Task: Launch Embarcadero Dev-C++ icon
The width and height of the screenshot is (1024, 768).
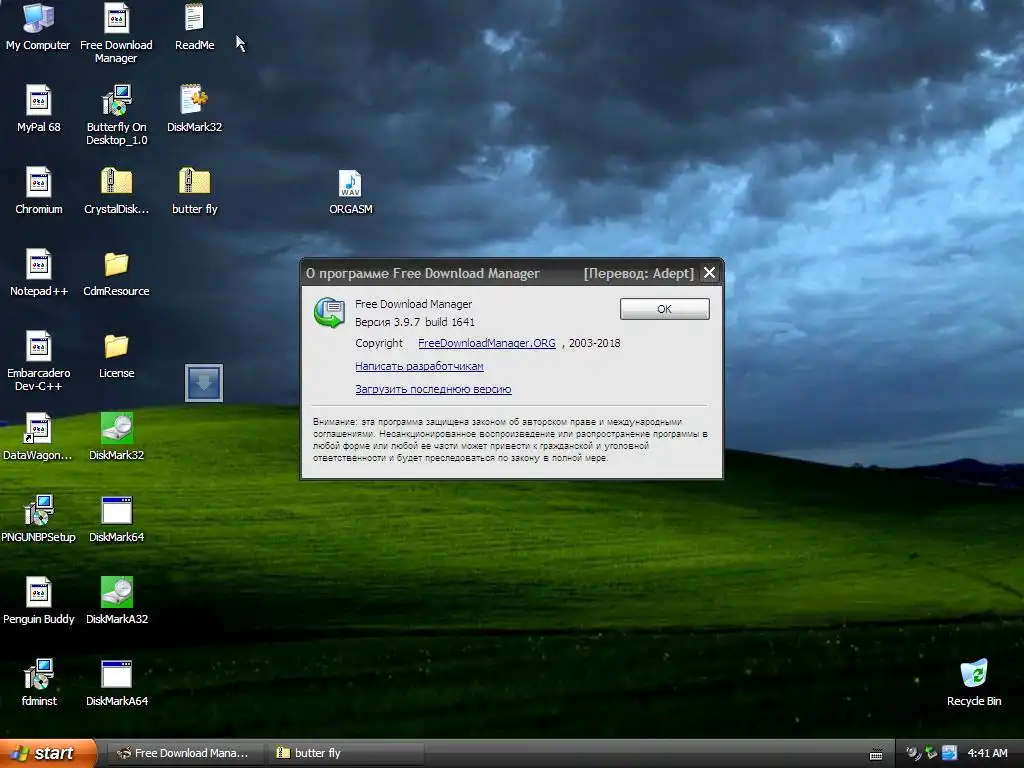Action: [39, 362]
